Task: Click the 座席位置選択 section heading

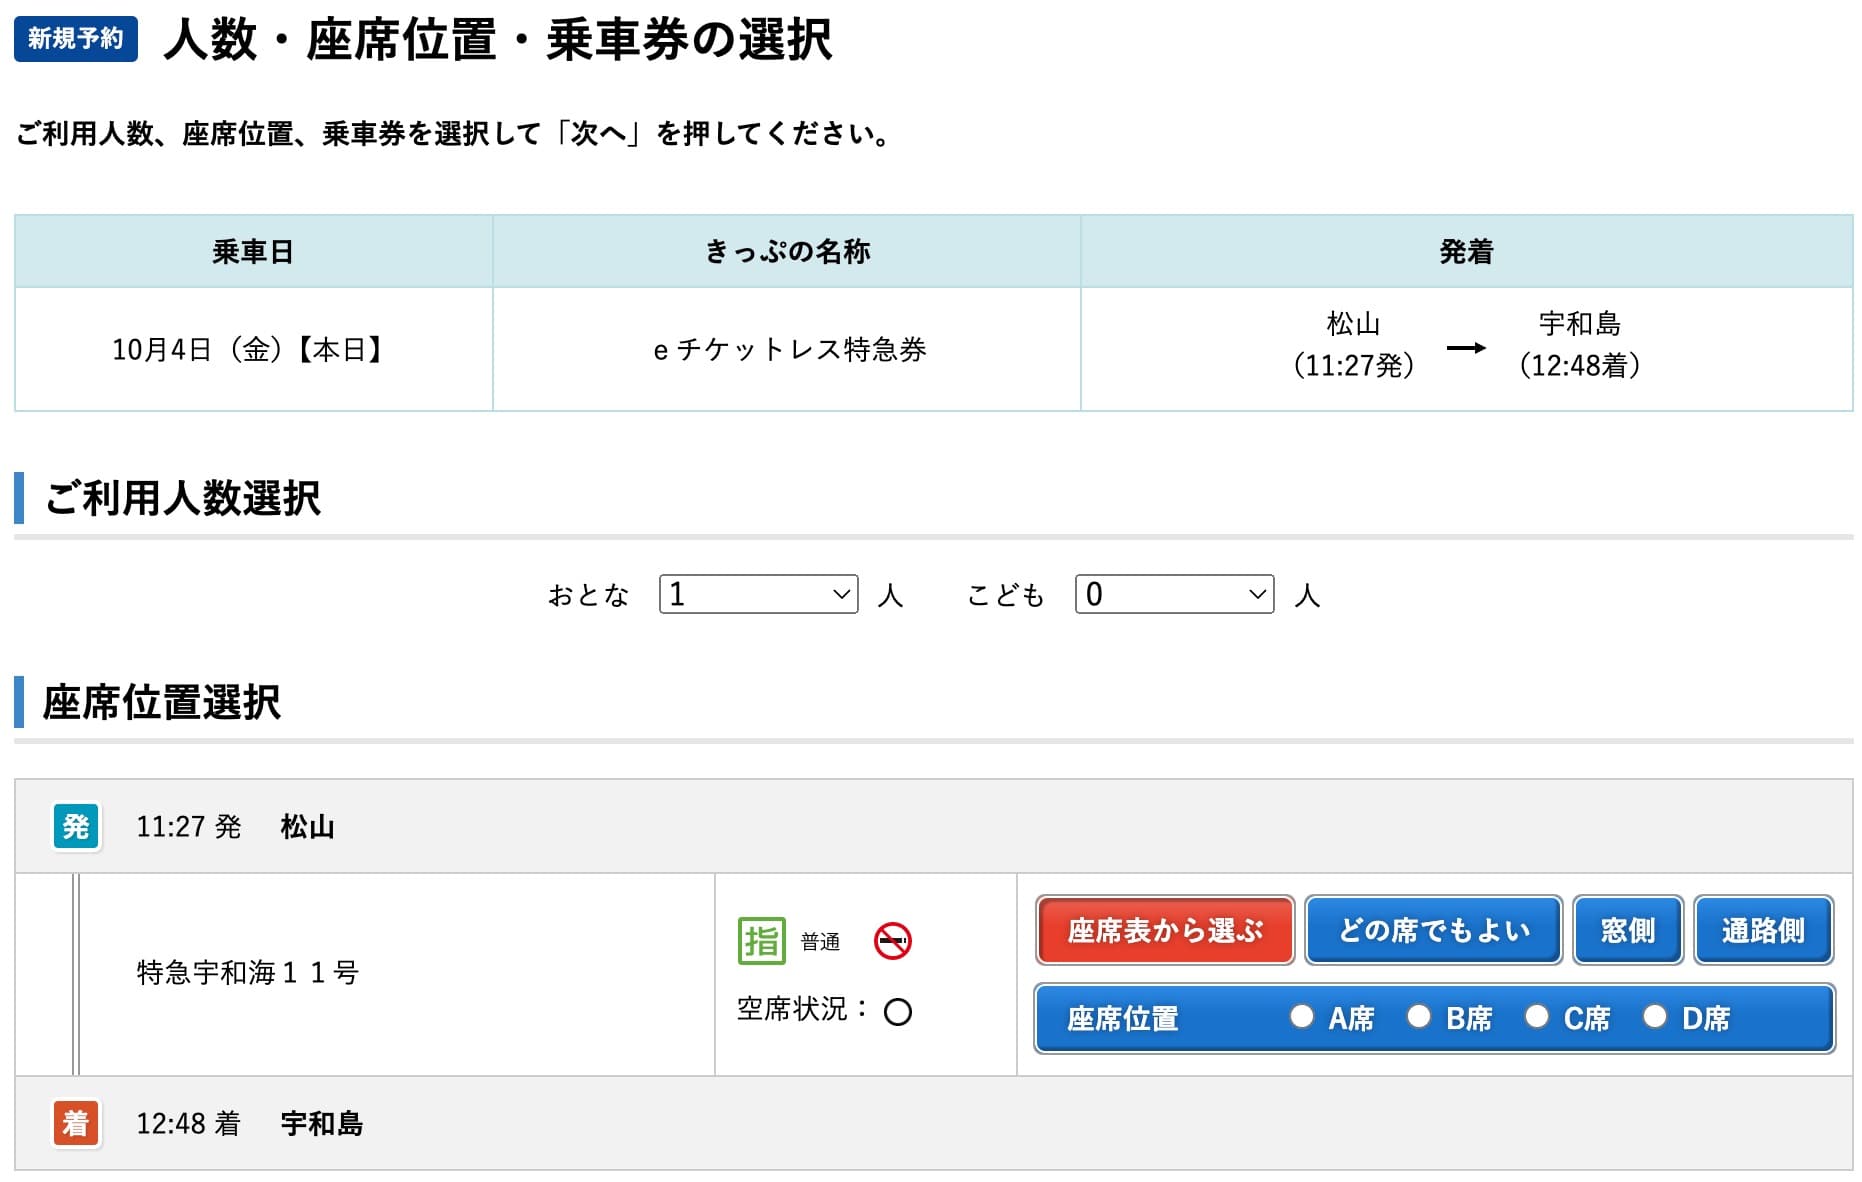Action: [x=162, y=702]
